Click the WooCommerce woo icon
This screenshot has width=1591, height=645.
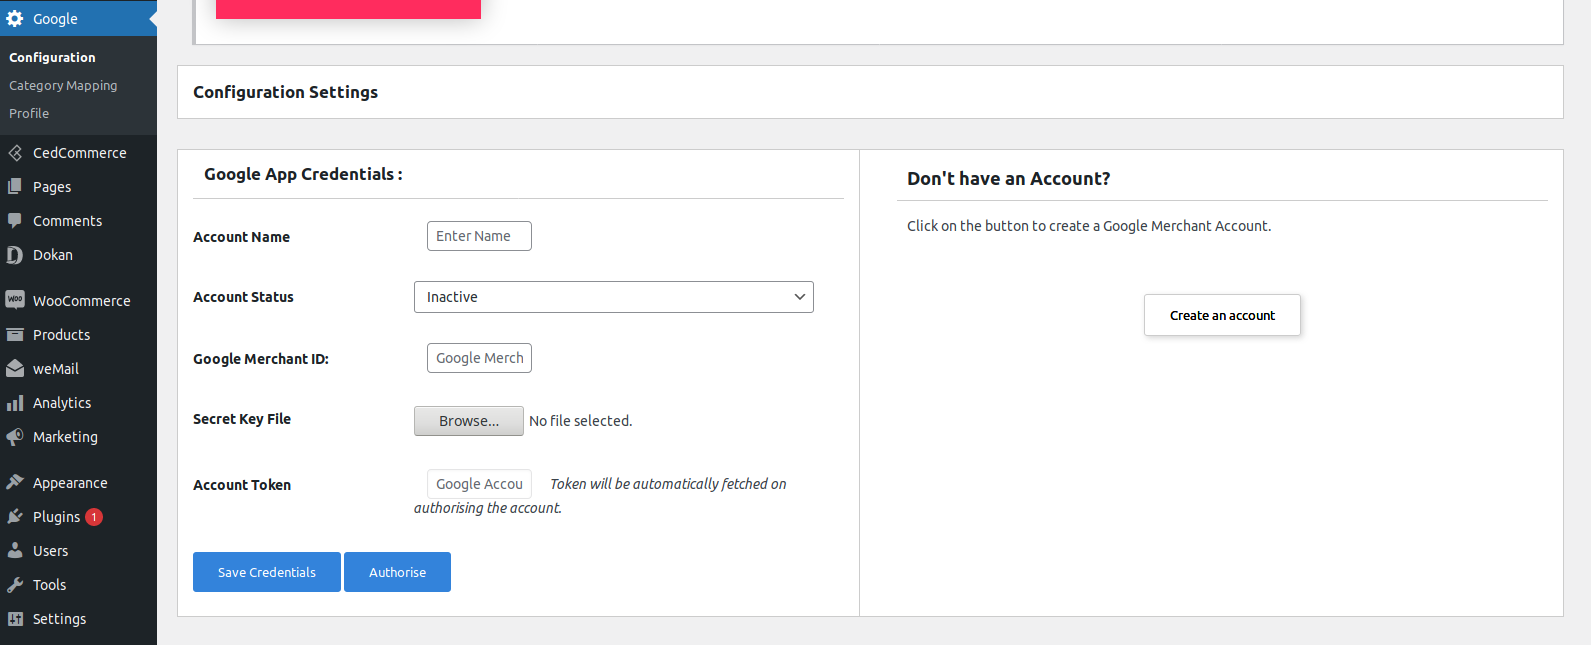(x=15, y=300)
